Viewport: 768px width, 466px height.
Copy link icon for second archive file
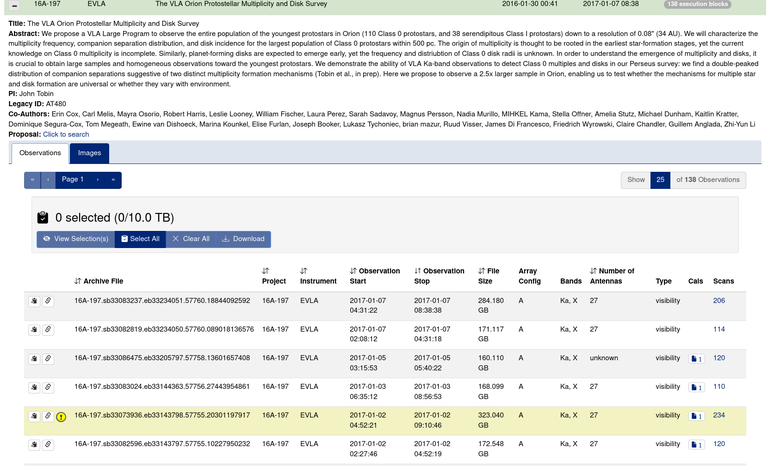coord(47,329)
